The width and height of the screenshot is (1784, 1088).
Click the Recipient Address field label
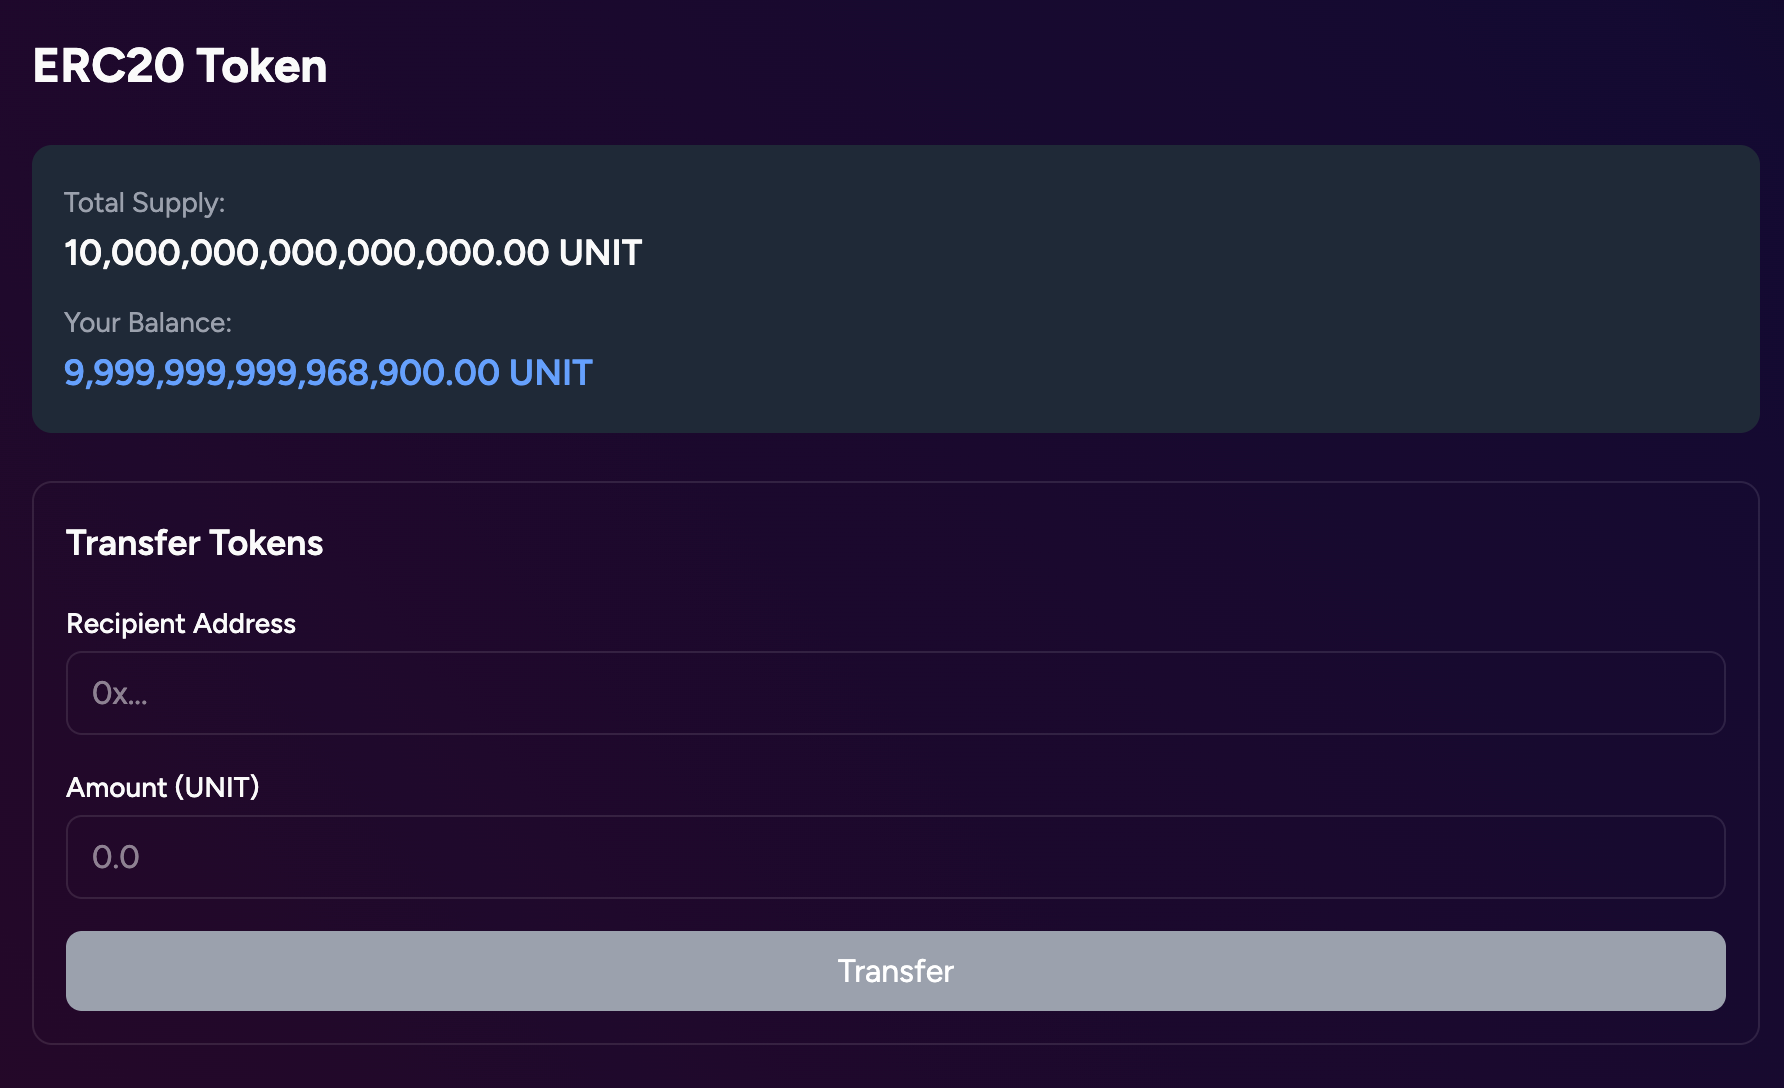pos(181,624)
